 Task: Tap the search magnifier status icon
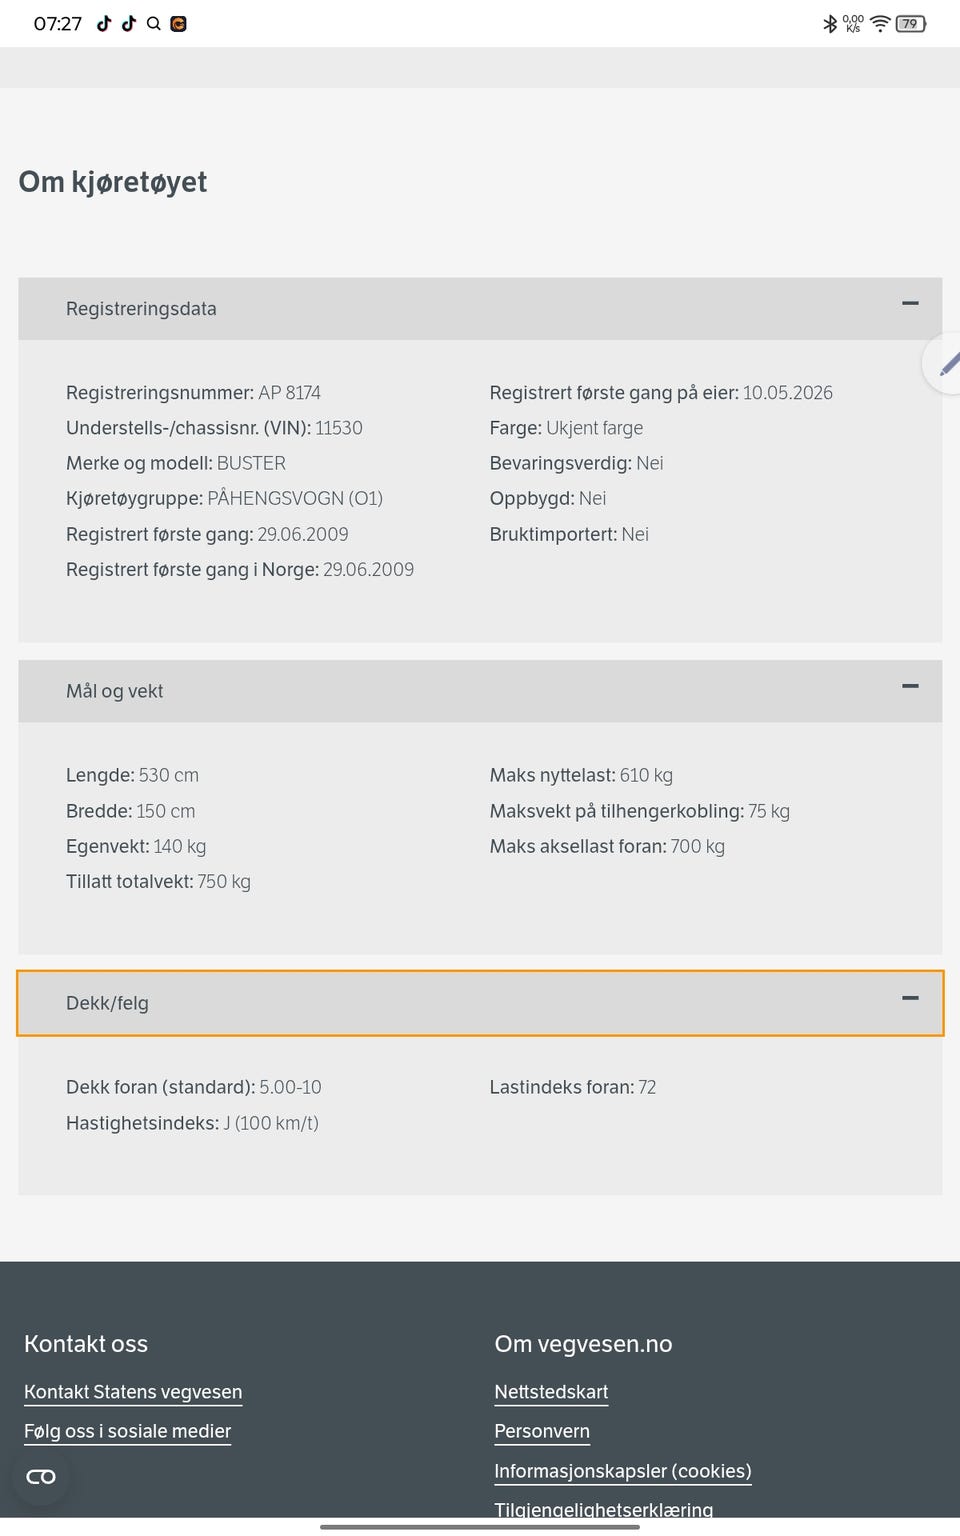coord(154,23)
